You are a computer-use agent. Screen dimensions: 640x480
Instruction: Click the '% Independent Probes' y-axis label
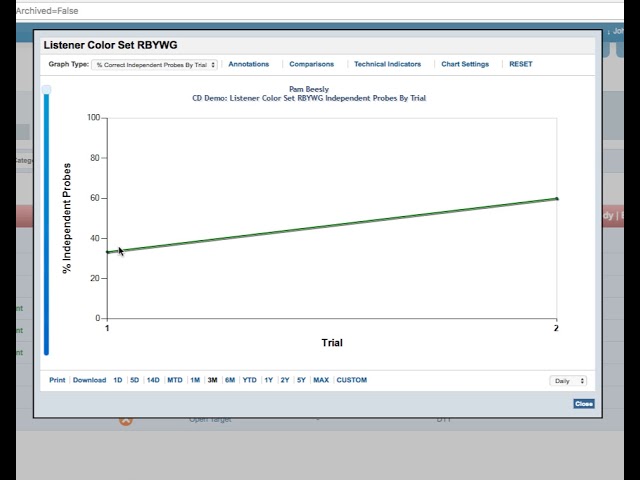coord(67,218)
